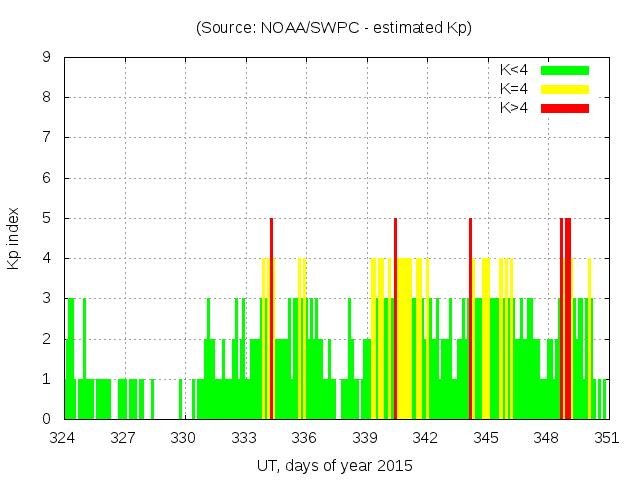Click the x-axis tick label 351
Image resolution: width=640 pixels, height=480 pixels.
pyautogui.click(x=607, y=438)
